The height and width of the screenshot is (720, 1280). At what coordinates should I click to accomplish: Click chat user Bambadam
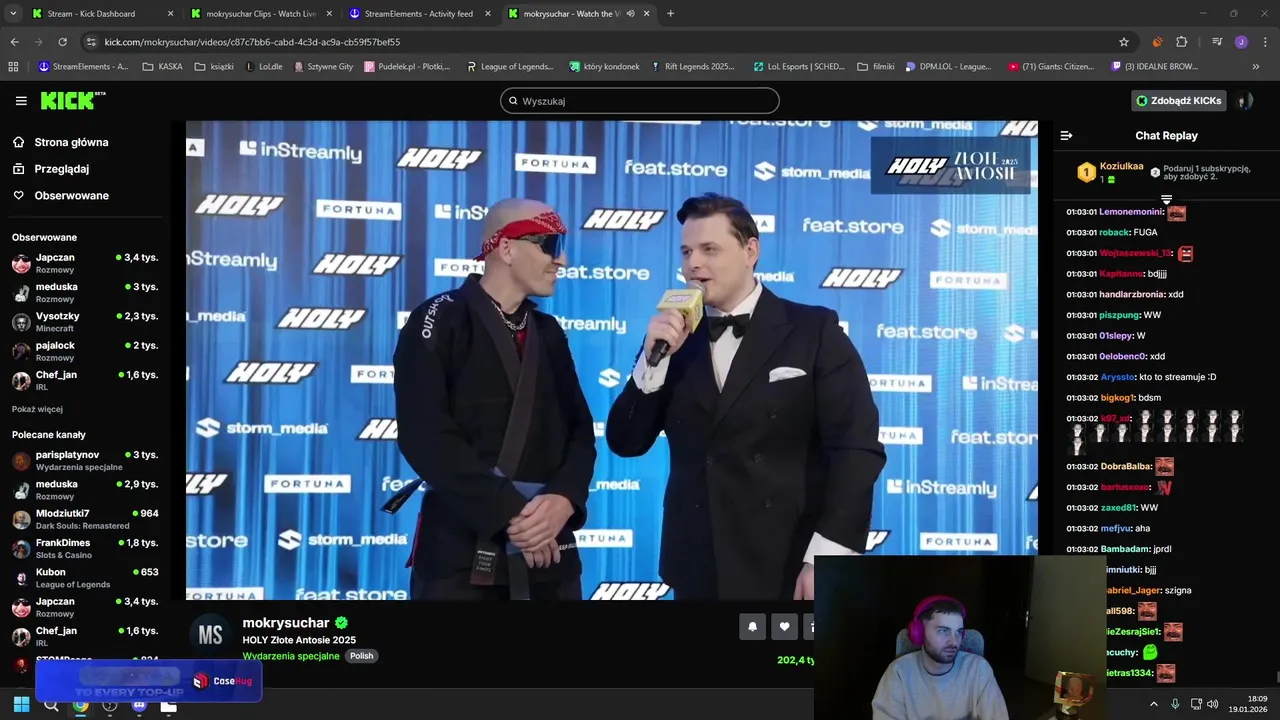1124,549
